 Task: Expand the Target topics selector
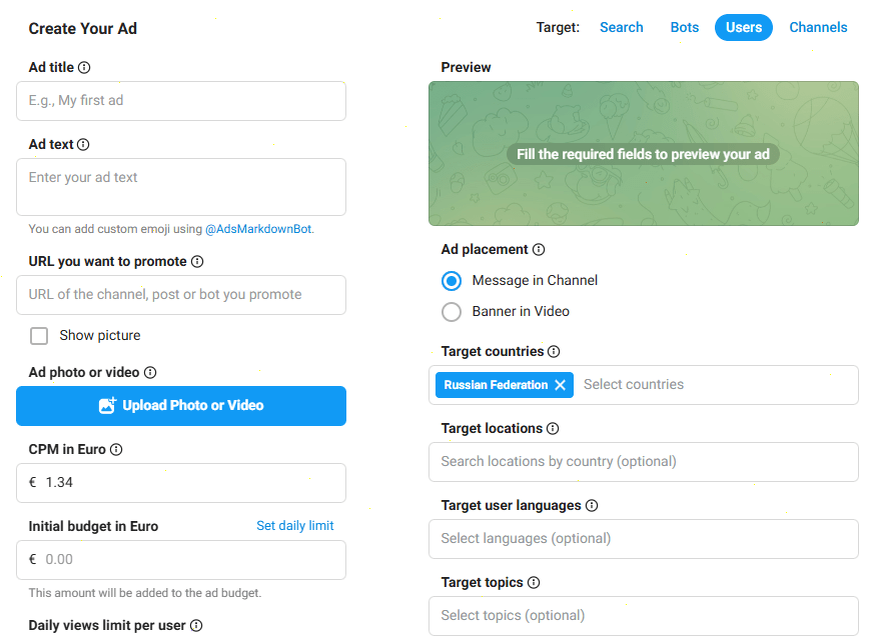click(643, 616)
